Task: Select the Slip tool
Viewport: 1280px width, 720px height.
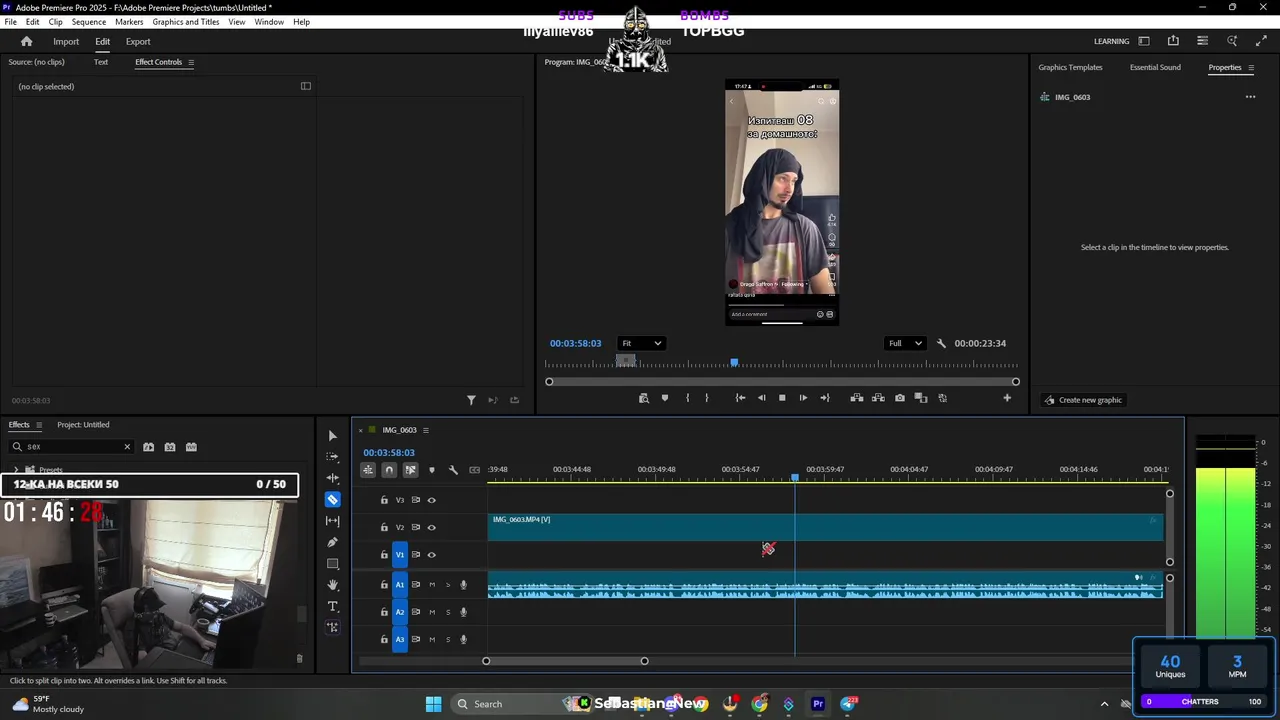Action: click(x=333, y=521)
